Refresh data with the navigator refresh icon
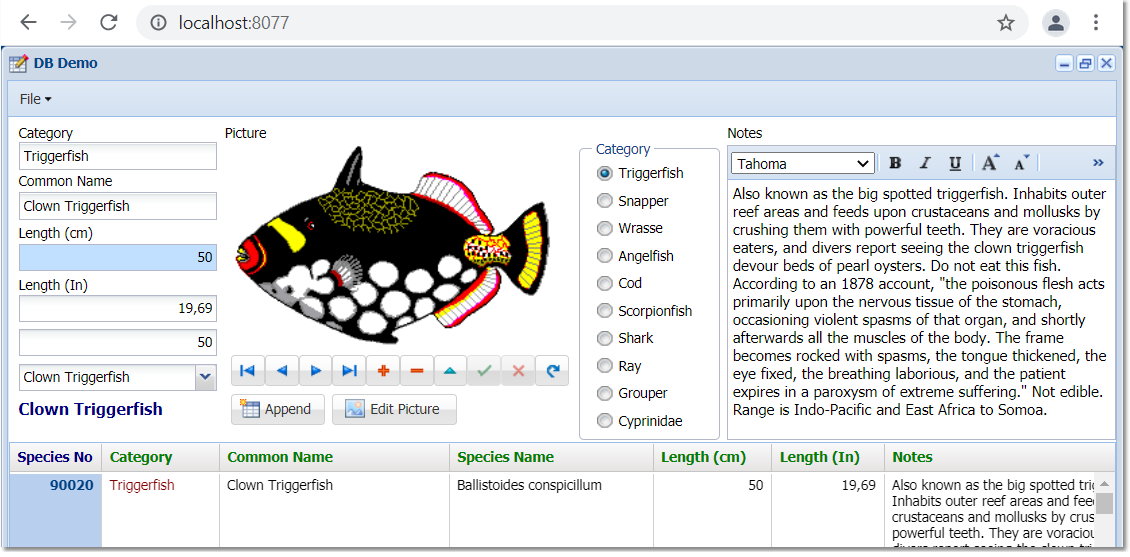Image resolution: width=1130 pixels, height=557 pixels. pos(552,371)
